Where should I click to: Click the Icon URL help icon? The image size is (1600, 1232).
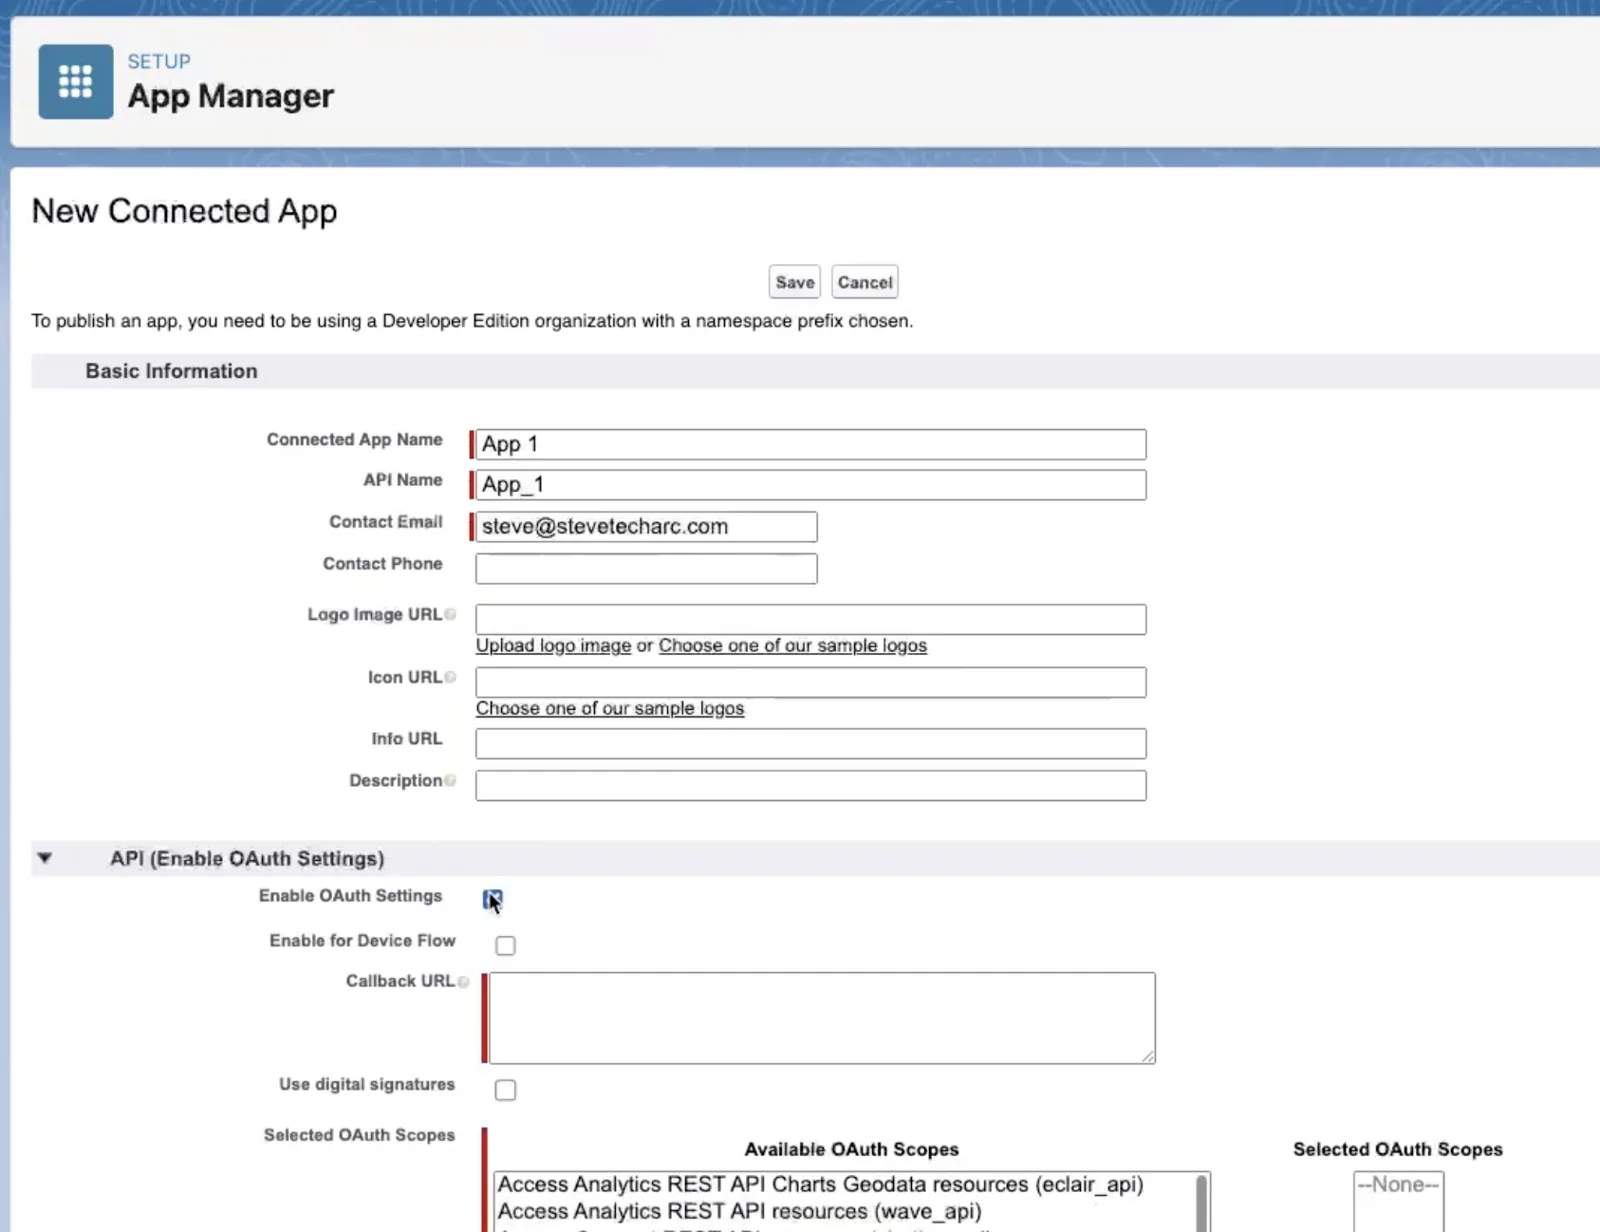click(450, 677)
